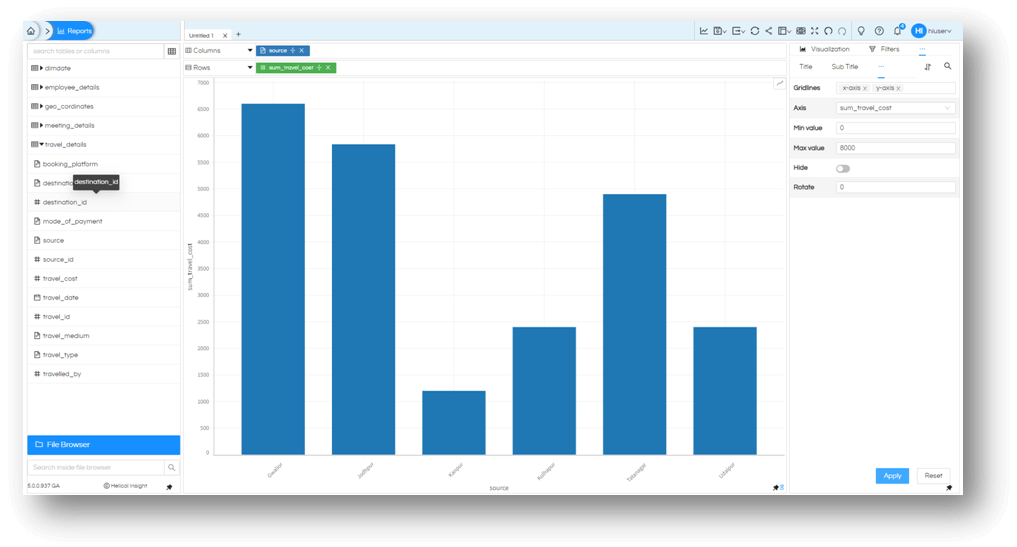The width and height of the screenshot is (1017, 547).
Task: Remove the y-axis gridlines tag
Action: point(898,88)
